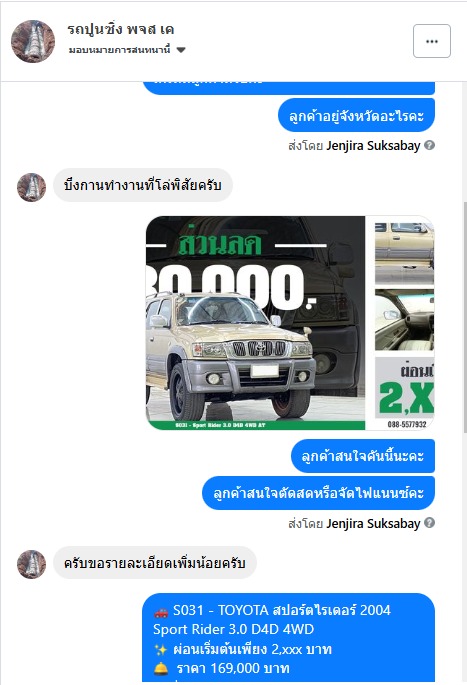Select the ลูกค้าสนใจตัดสดหรือจัดไฟแนนซ์คะ message bubble
This screenshot has height=685, width=467.
[318, 493]
